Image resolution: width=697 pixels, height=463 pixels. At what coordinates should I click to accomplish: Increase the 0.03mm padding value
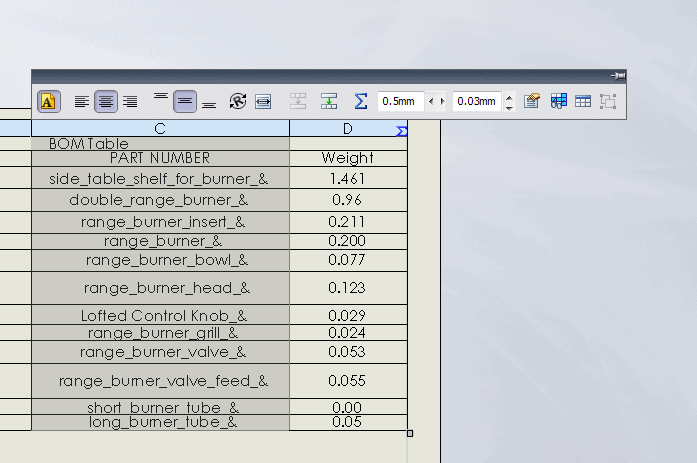point(509,97)
